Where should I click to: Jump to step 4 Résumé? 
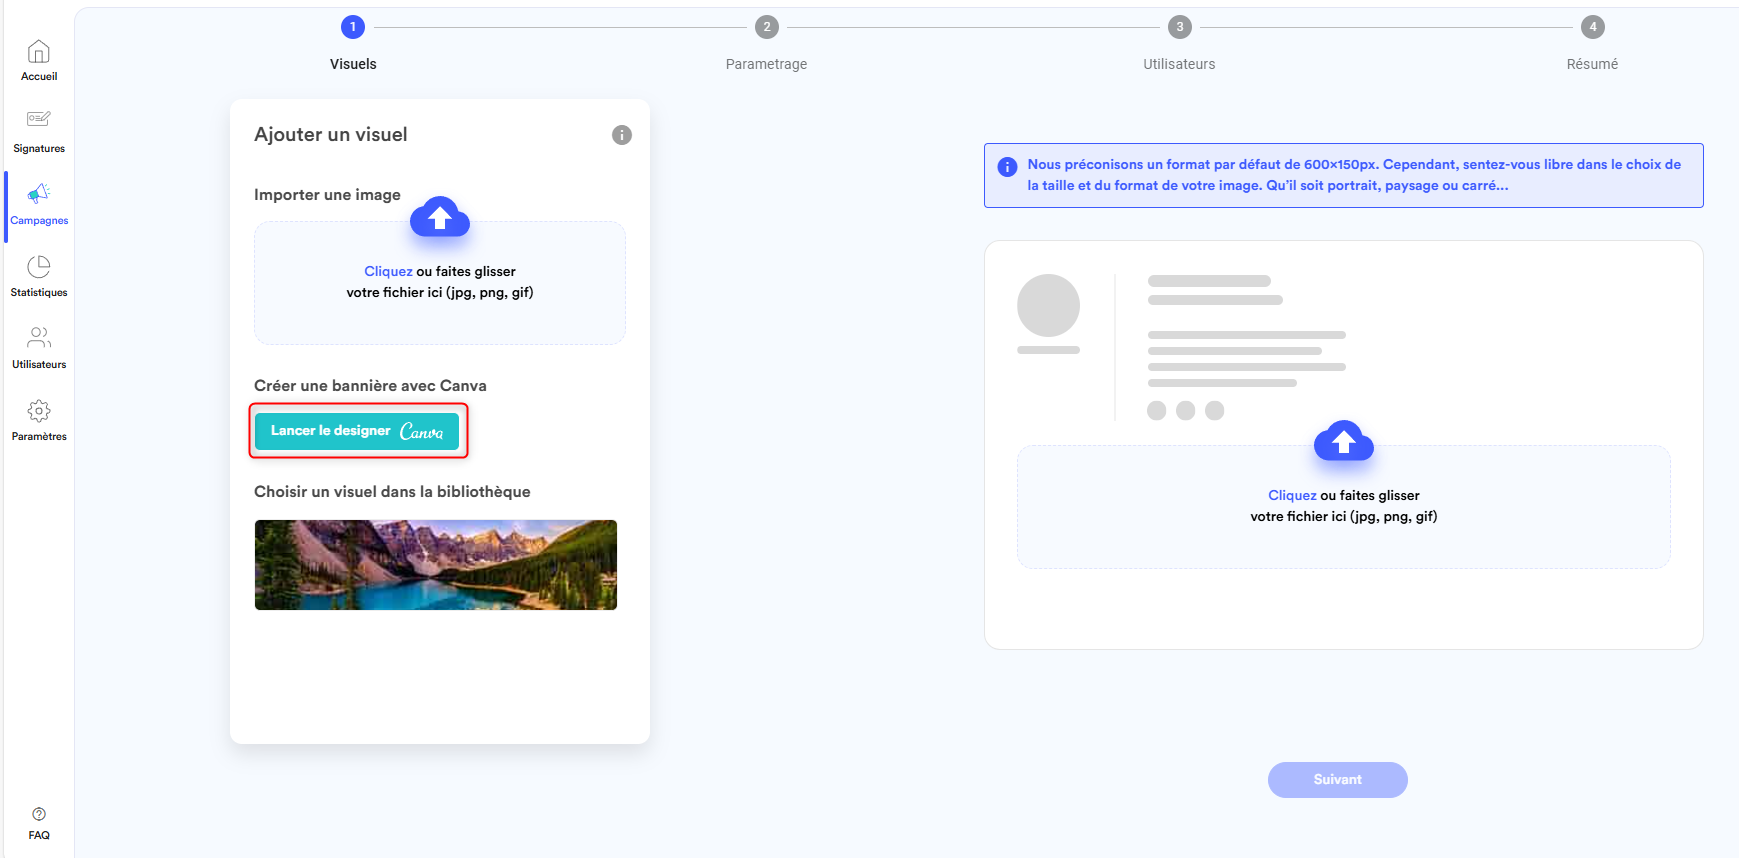(1592, 27)
